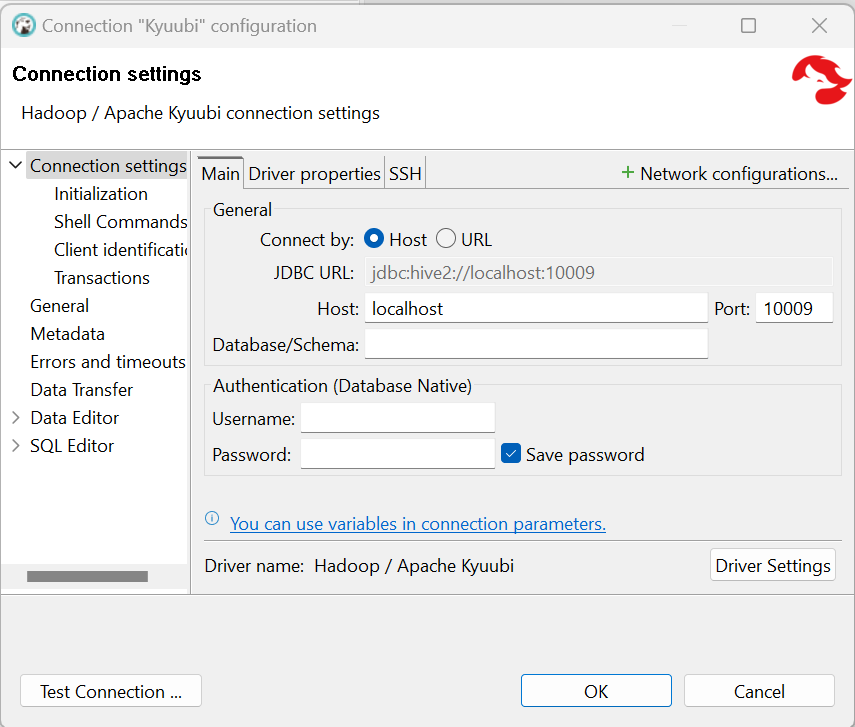Click the greyed JDBC URL field
The image size is (855, 727).
599,272
